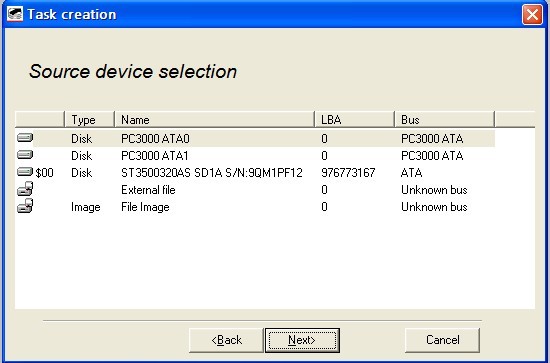Click the LBA value 976773167
Screen dimensions: 550x363
click(348, 173)
